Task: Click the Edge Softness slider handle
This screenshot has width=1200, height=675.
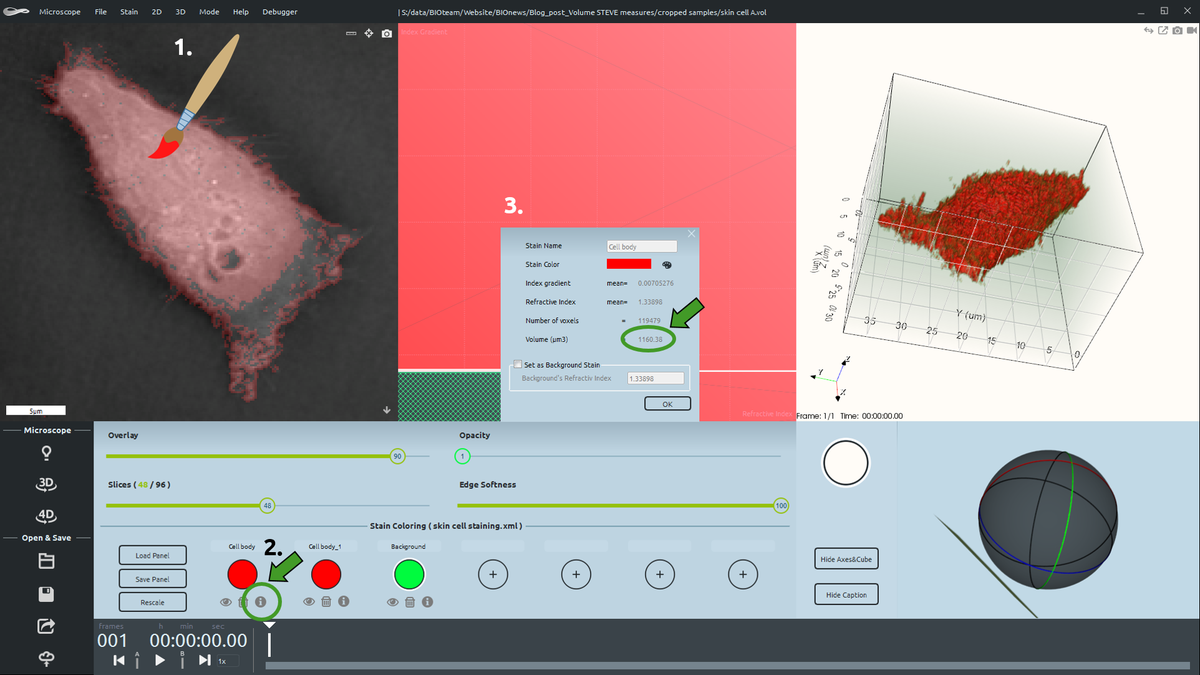Action: click(781, 506)
